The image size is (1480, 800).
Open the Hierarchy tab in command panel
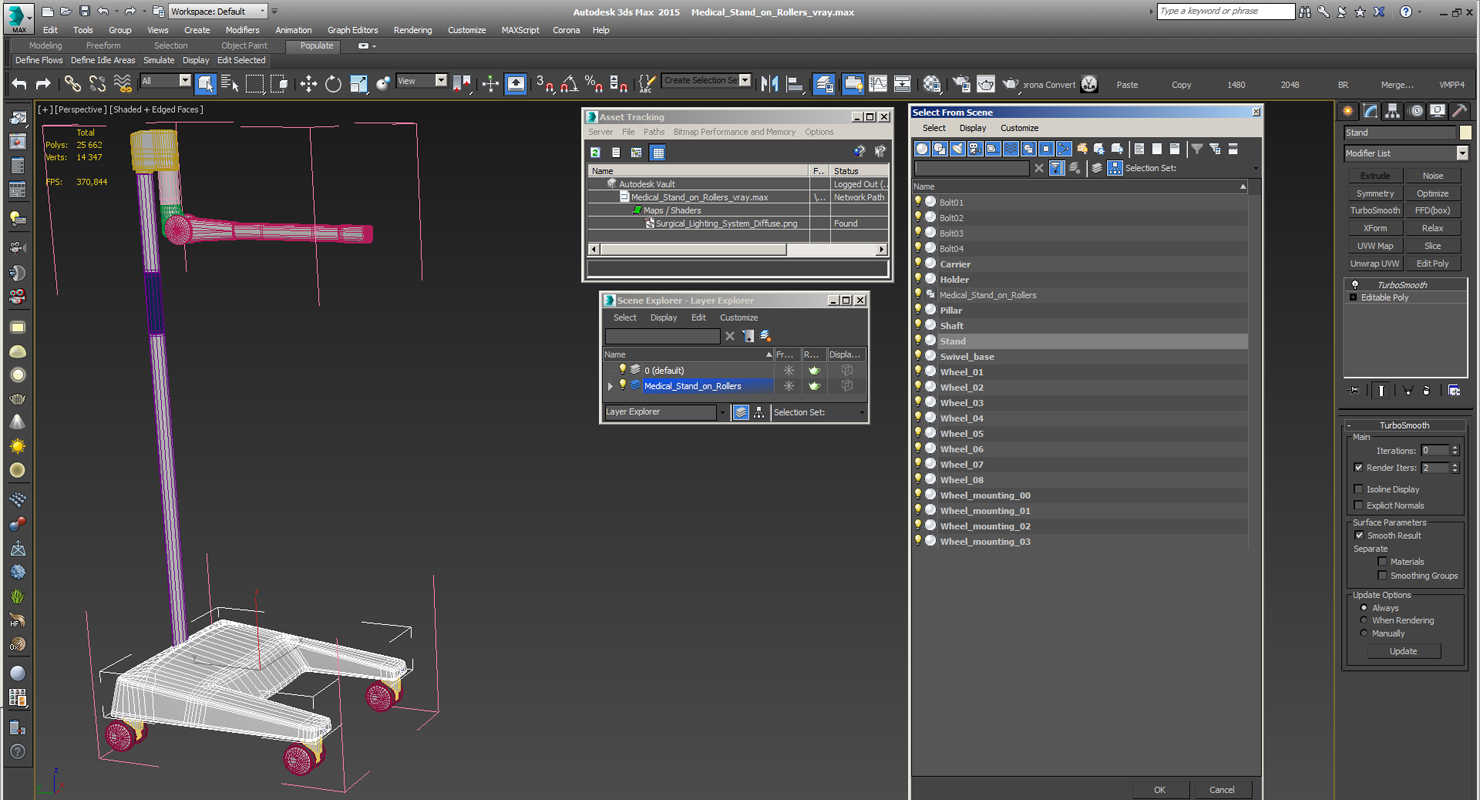[1393, 111]
